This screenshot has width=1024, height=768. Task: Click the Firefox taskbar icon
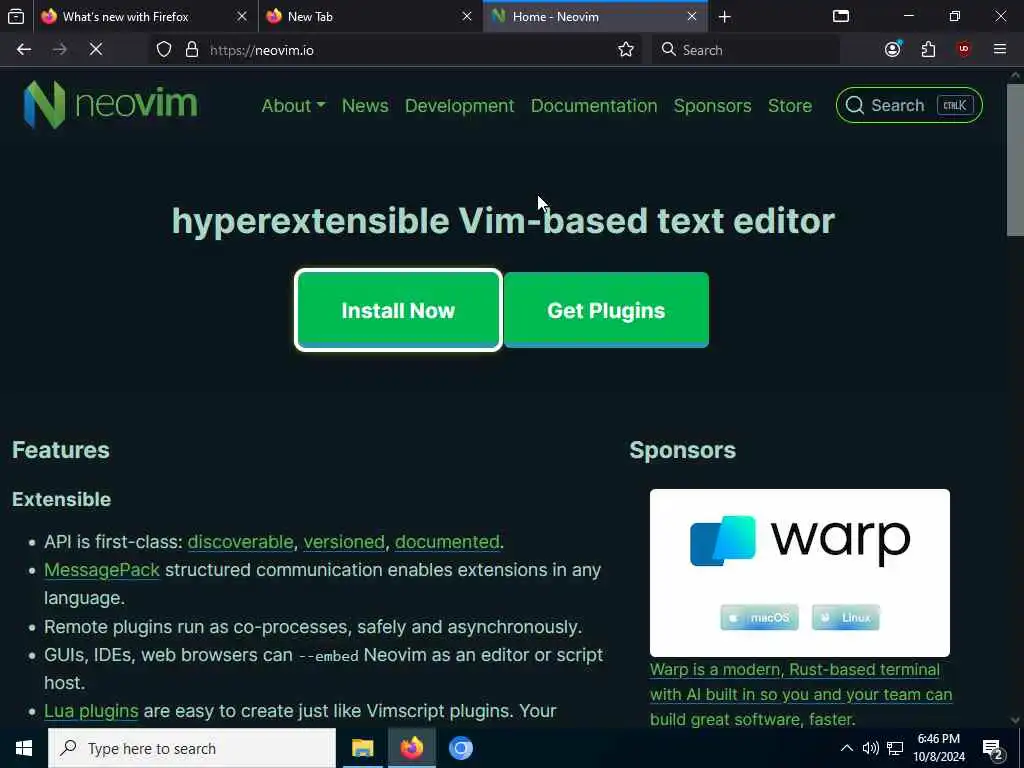411,748
